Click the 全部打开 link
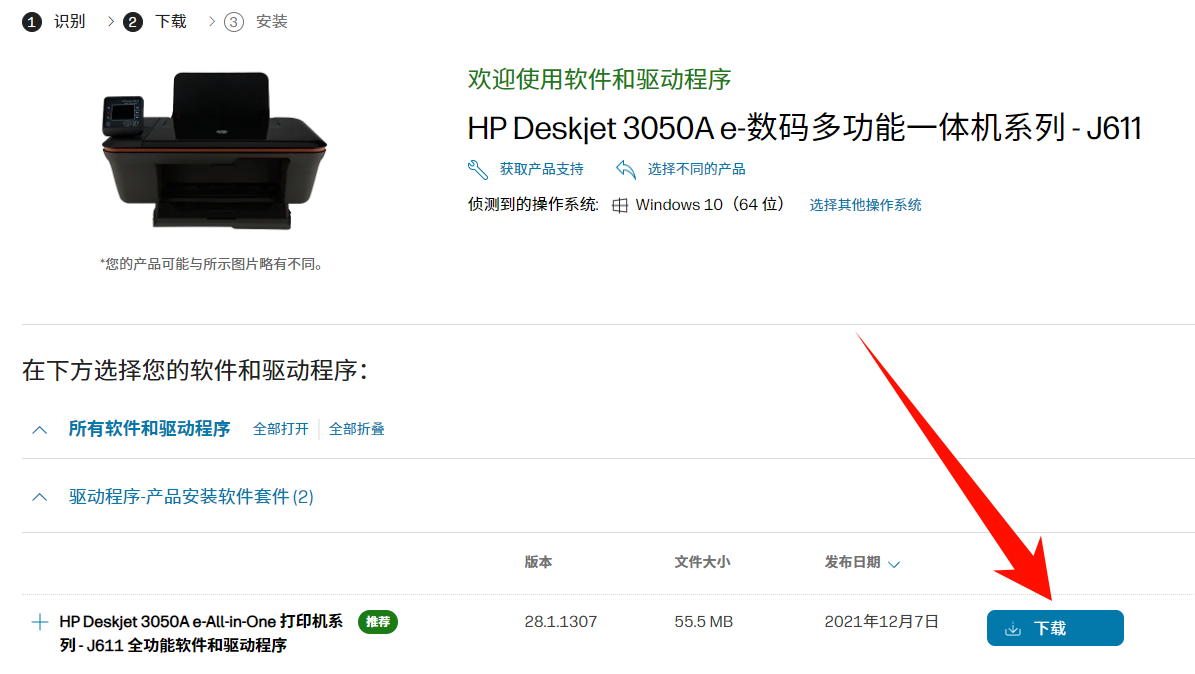The height and width of the screenshot is (674, 1195). tap(280, 428)
